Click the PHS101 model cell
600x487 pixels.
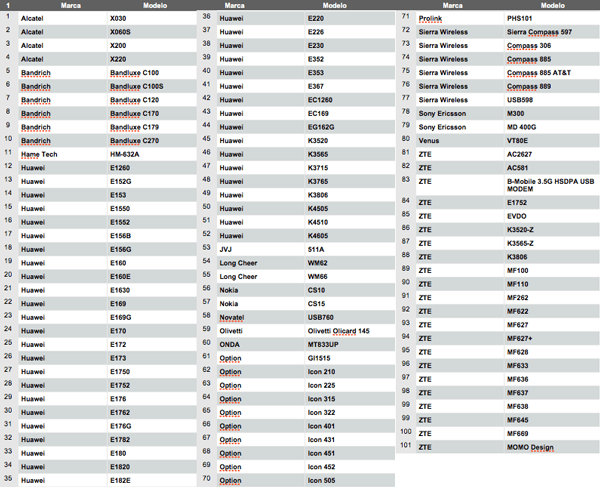pyautogui.click(x=552, y=18)
